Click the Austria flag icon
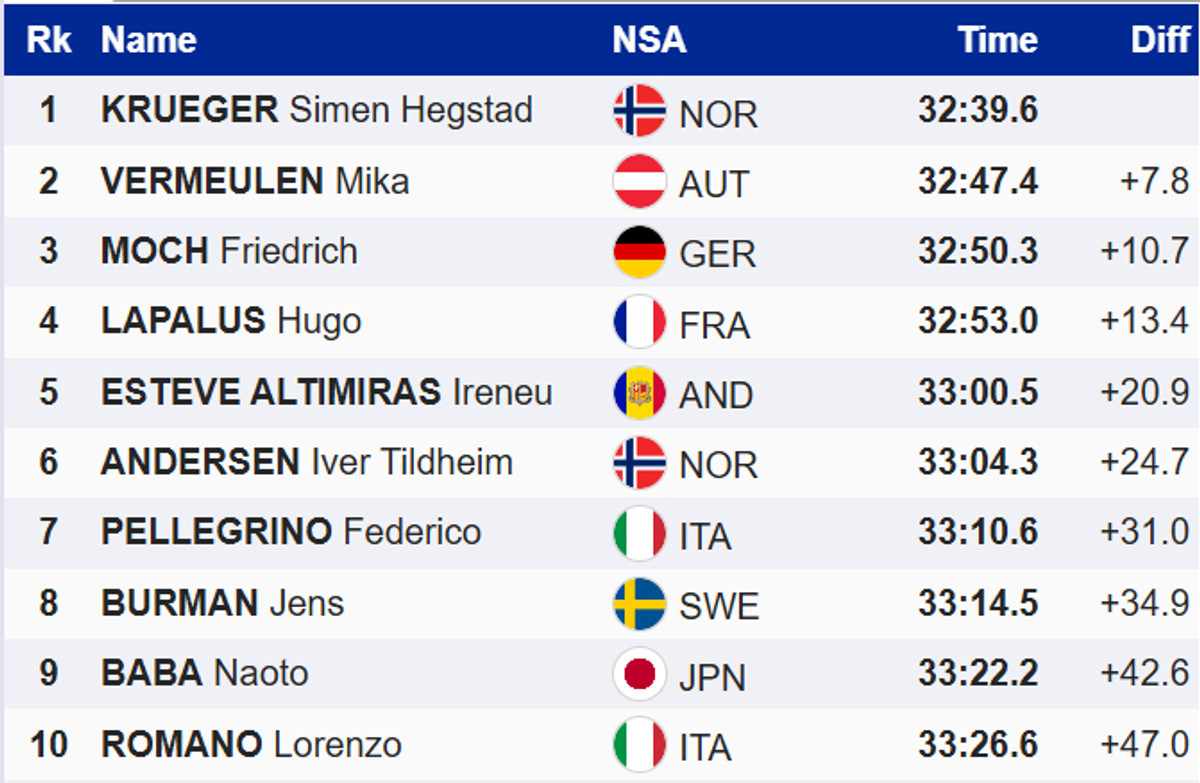Viewport: 1200px width, 783px height. (639, 181)
